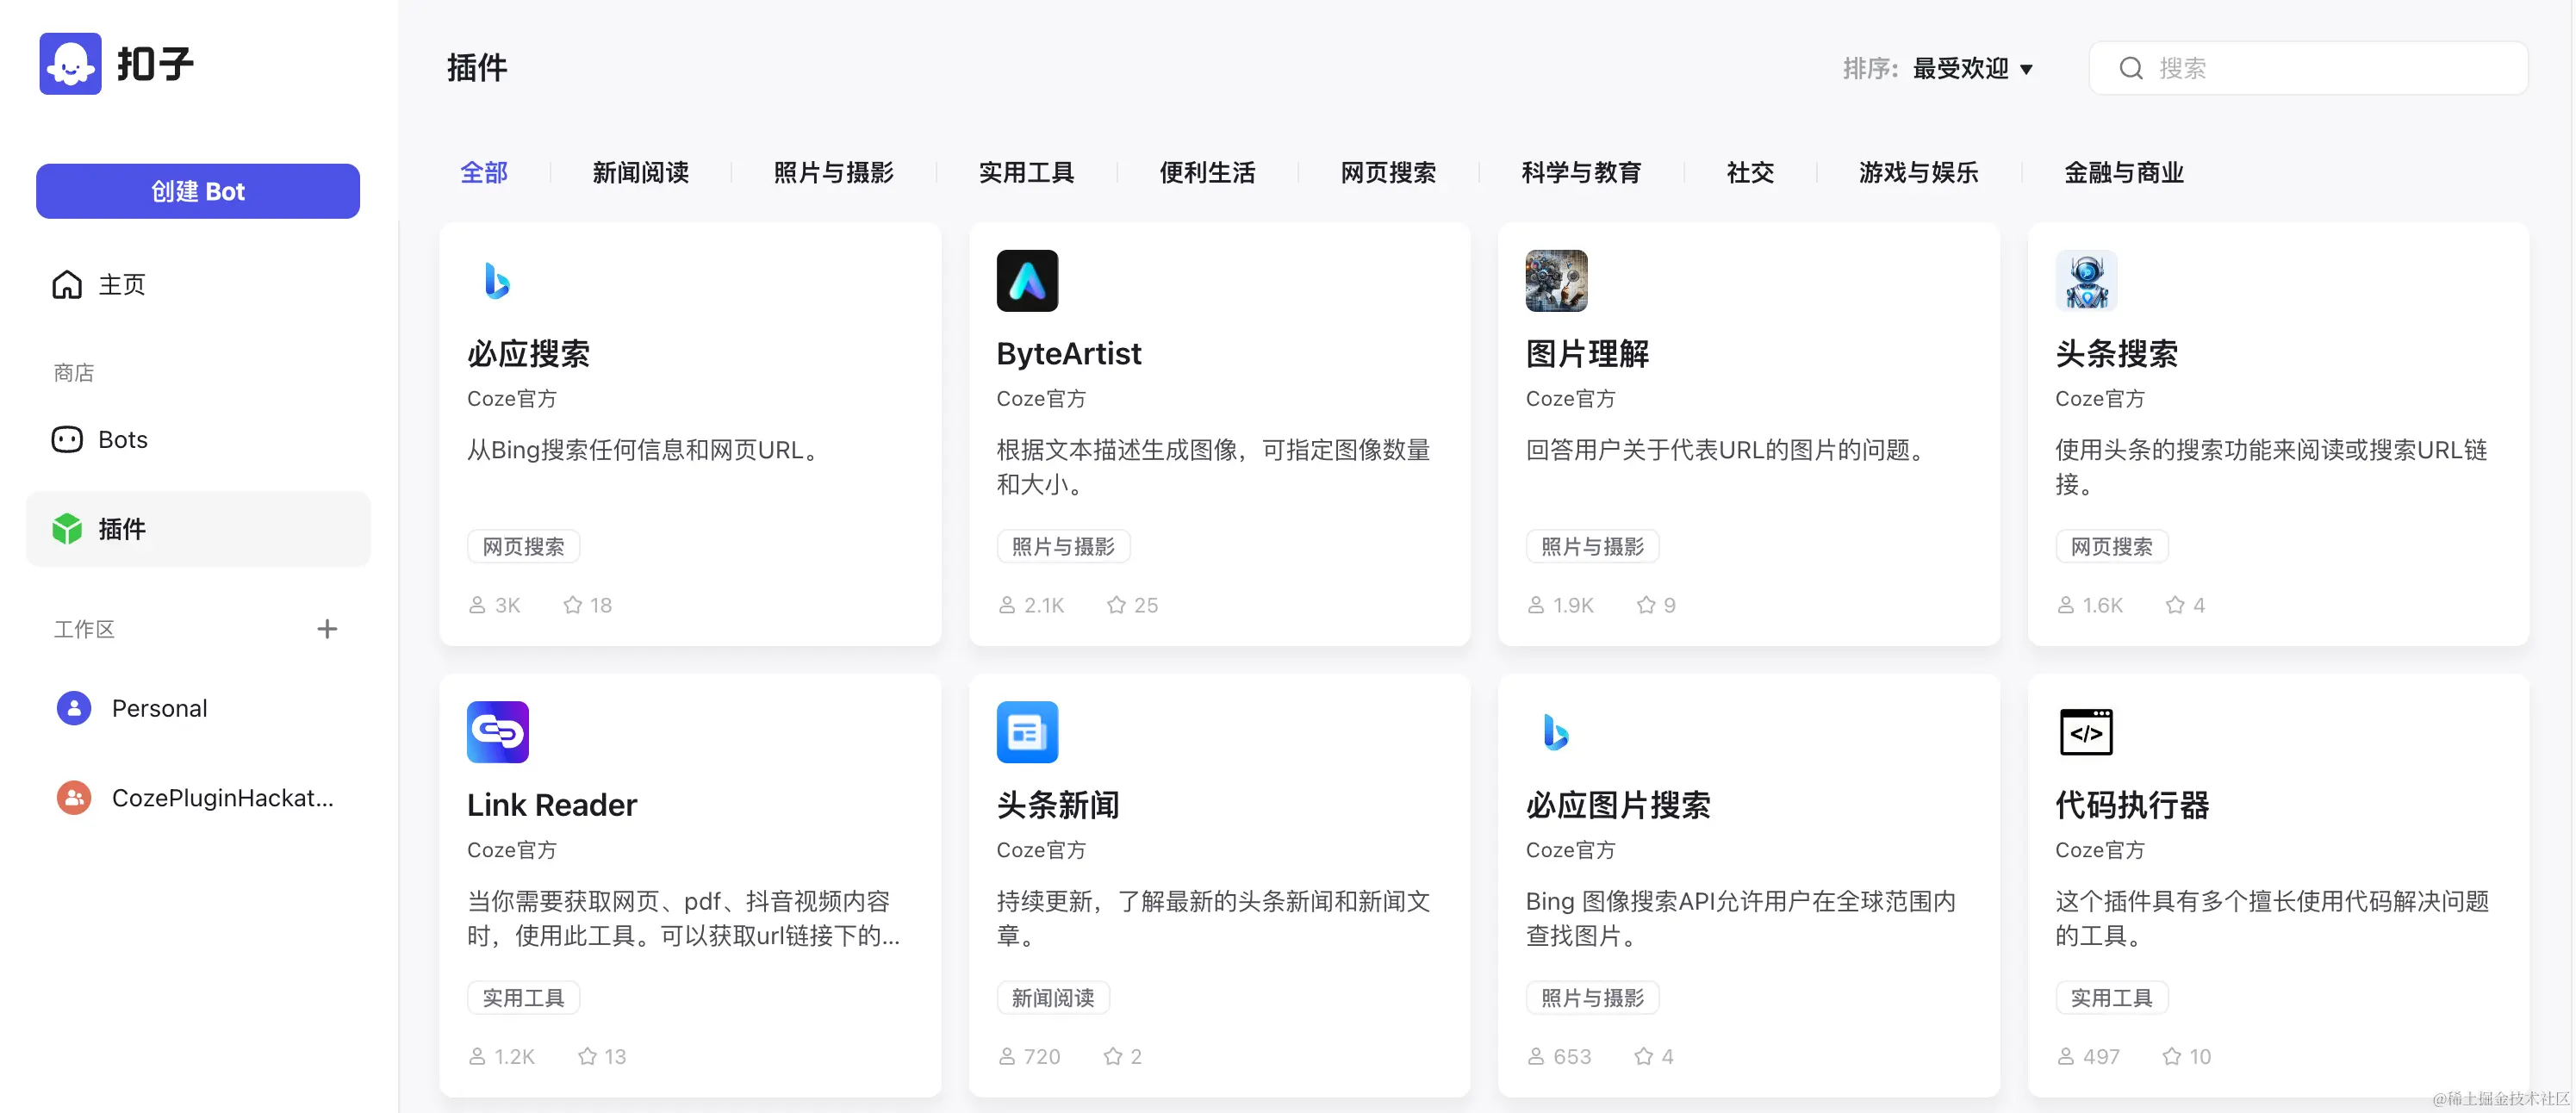Screen dimensions: 2576x1113
Task: Click the 代码执行器 code icon
Action: pos(2085,732)
